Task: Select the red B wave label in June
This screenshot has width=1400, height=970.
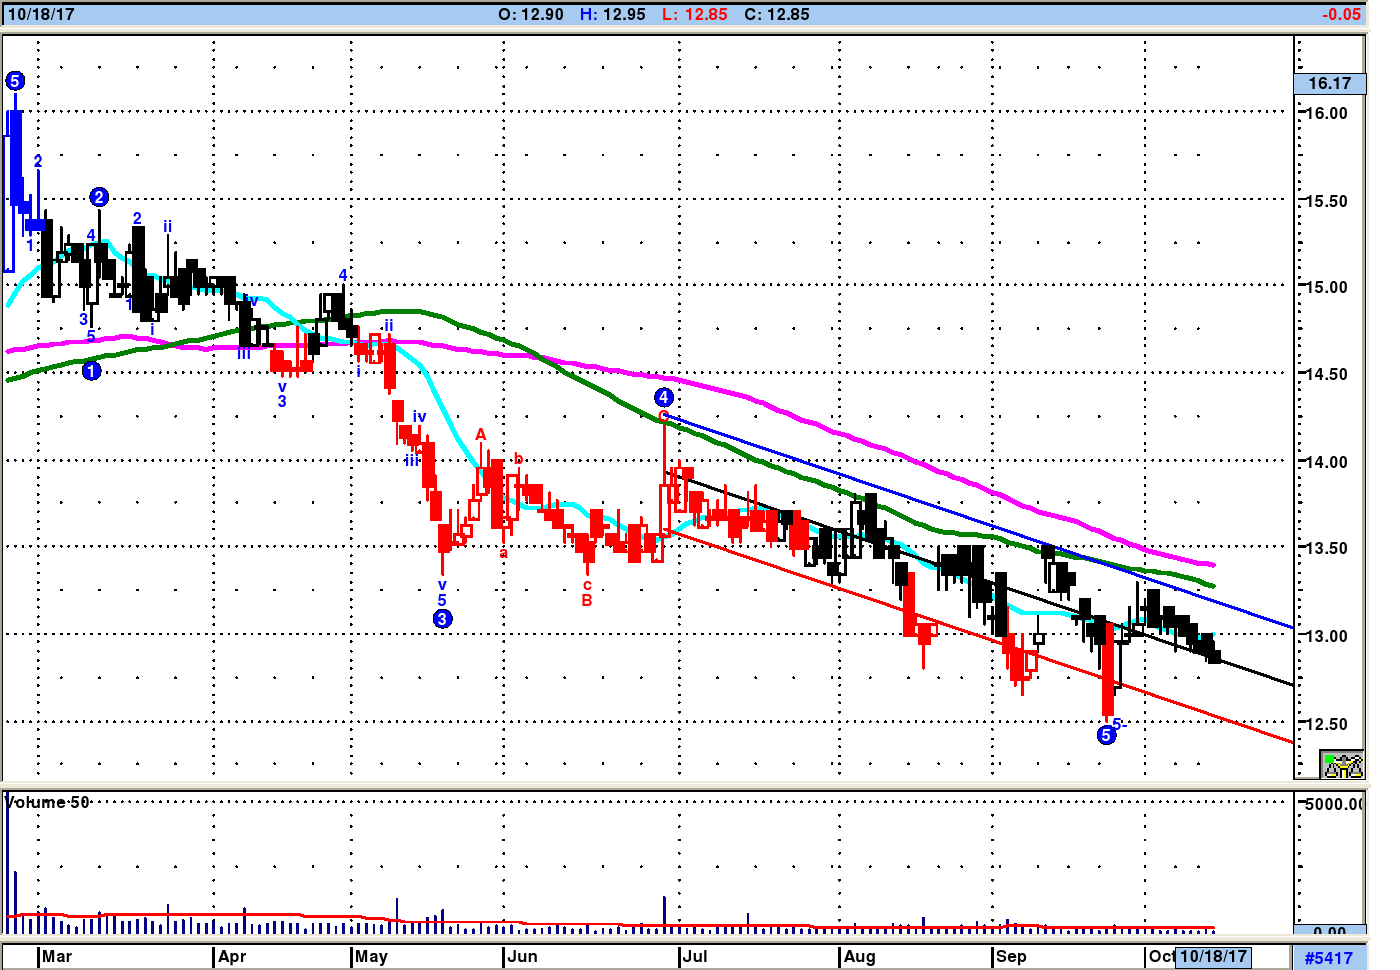Action: click(x=587, y=600)
